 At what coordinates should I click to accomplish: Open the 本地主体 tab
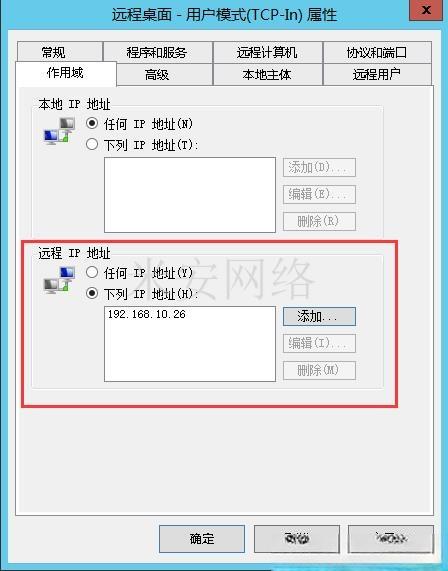click(x=268, y=75)
